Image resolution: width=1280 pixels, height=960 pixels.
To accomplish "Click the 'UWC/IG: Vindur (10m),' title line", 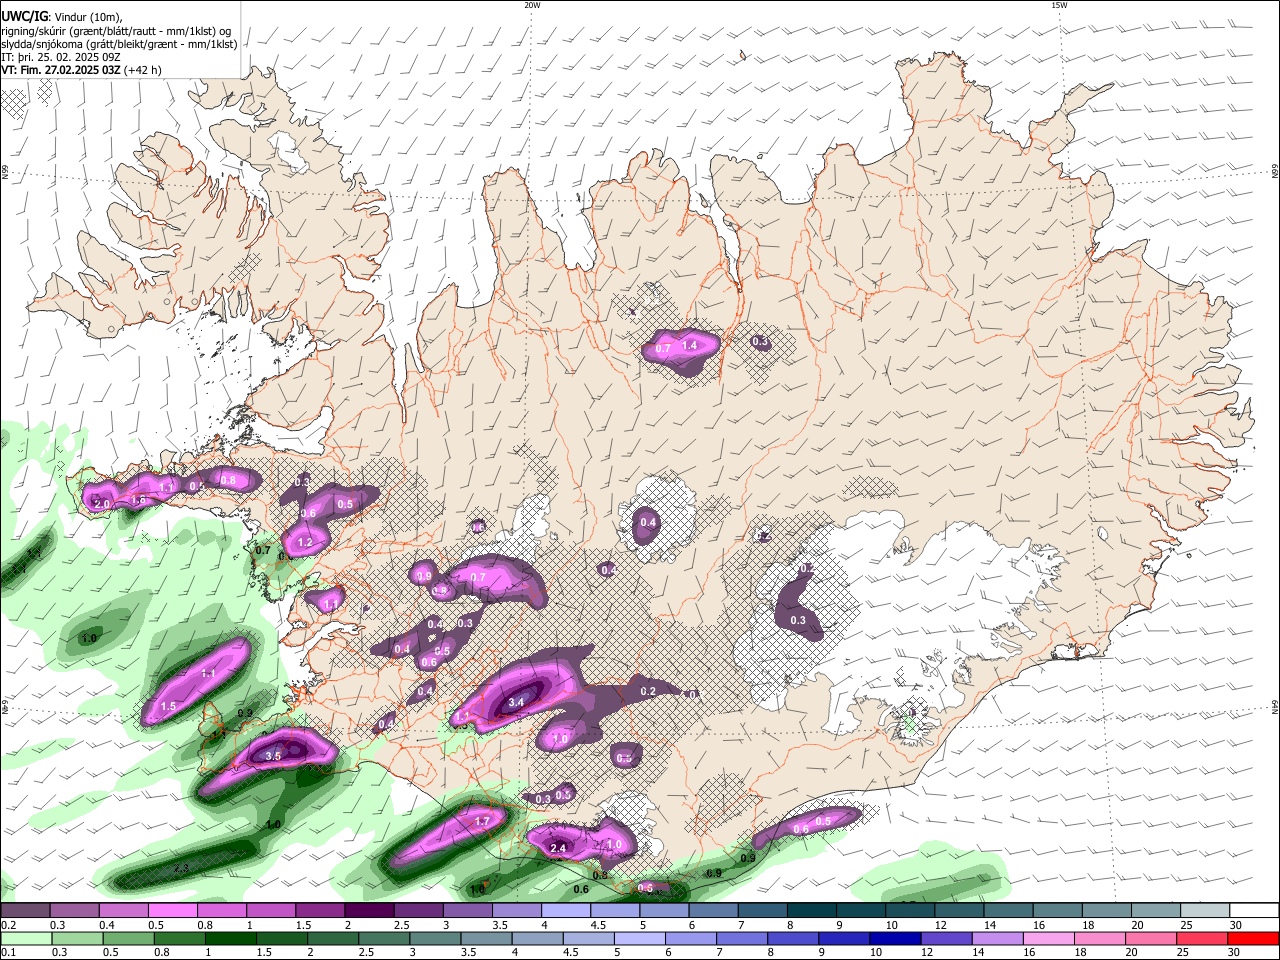I will pyautogui.click(x=60, y=16).
